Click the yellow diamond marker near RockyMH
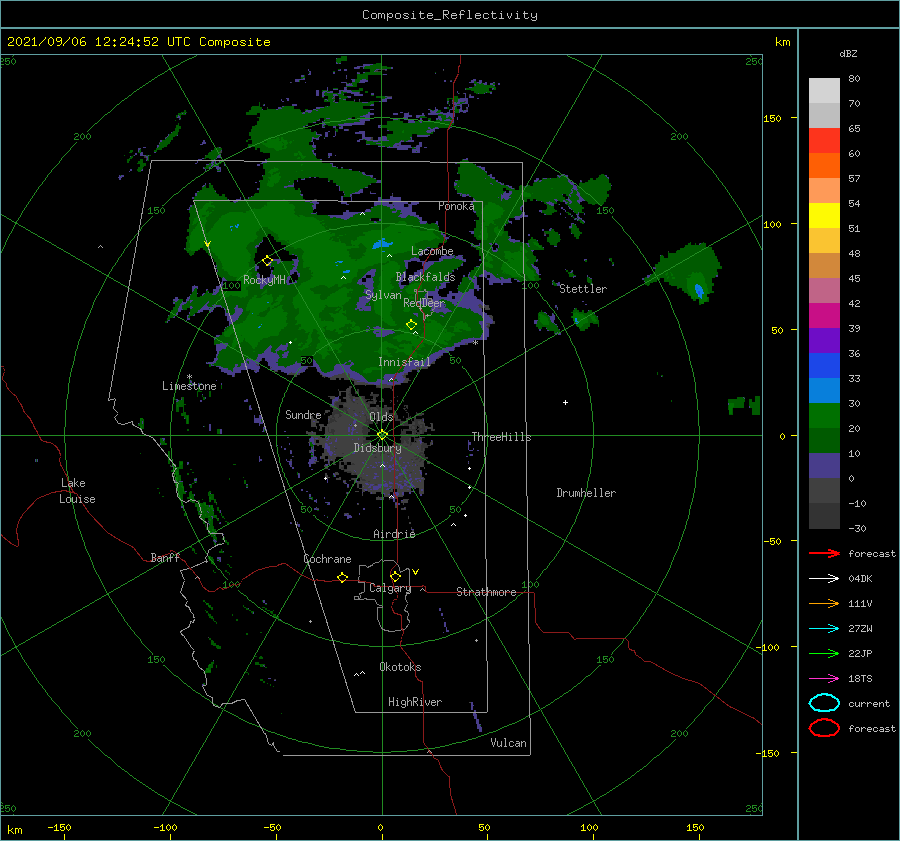 coord(267,261)
